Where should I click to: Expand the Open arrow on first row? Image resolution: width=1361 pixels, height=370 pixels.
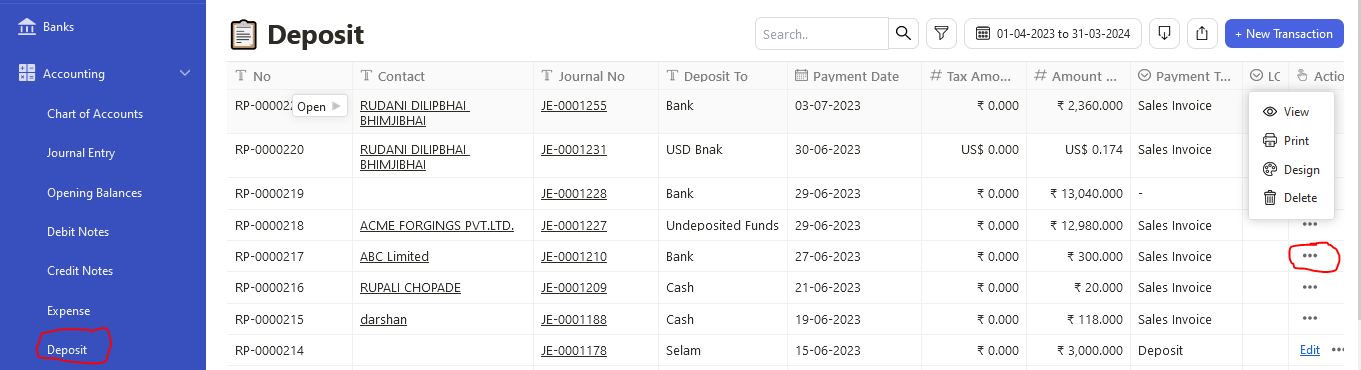(x=336, y=106)
